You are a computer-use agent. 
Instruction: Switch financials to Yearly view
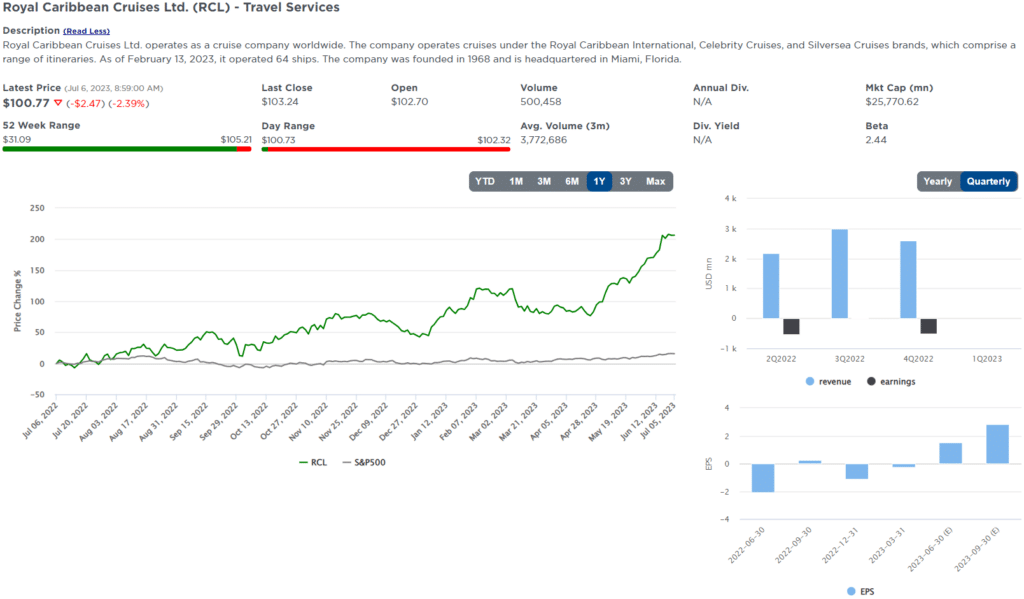[938, 182]
